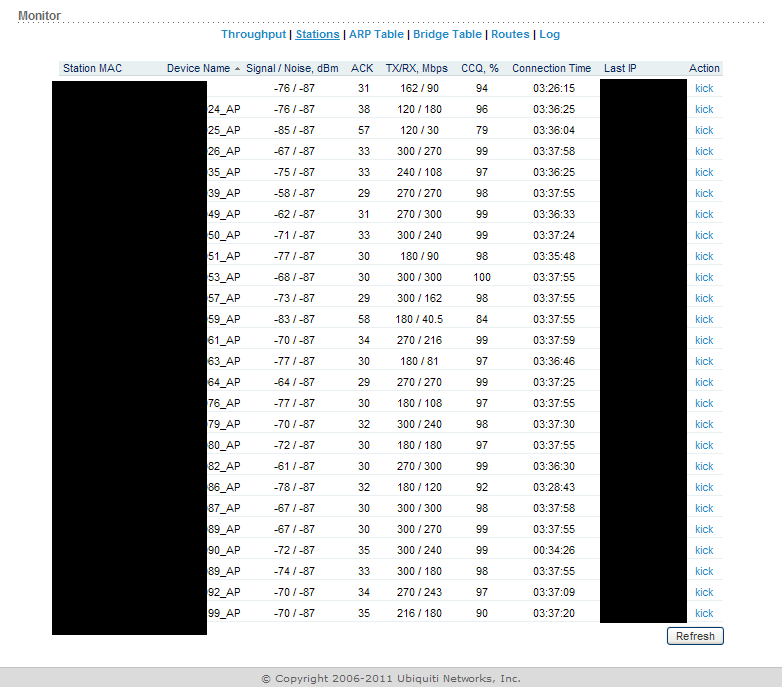782x687 pixels.
Task: Kick the 57_AP station
Action: pyautogui.click(x=704, y=298)
